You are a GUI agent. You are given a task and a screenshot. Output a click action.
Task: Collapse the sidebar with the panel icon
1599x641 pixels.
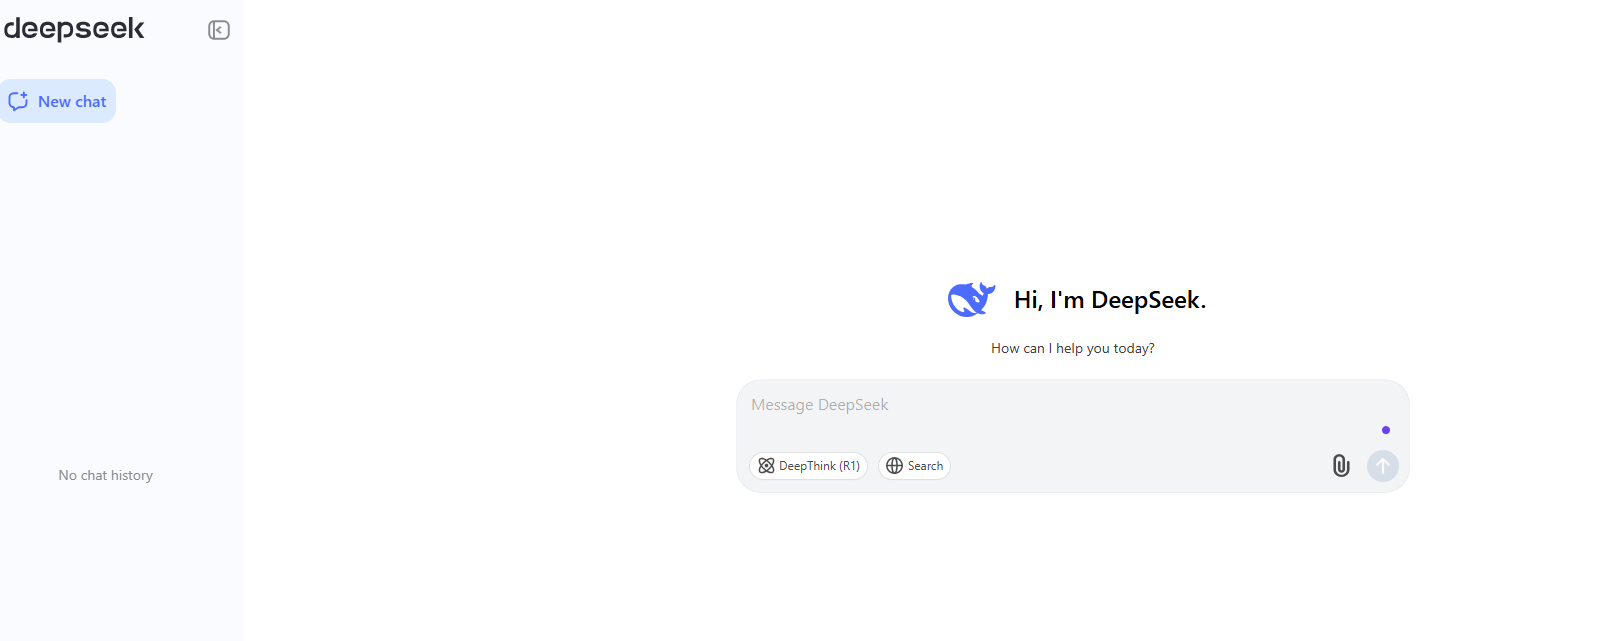pyautogui.click(x=219, y=30)
